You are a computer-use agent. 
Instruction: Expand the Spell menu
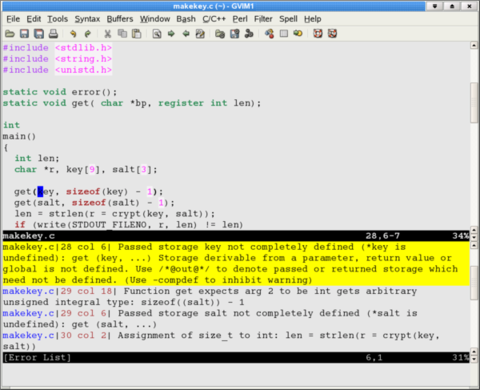[288, 19]
